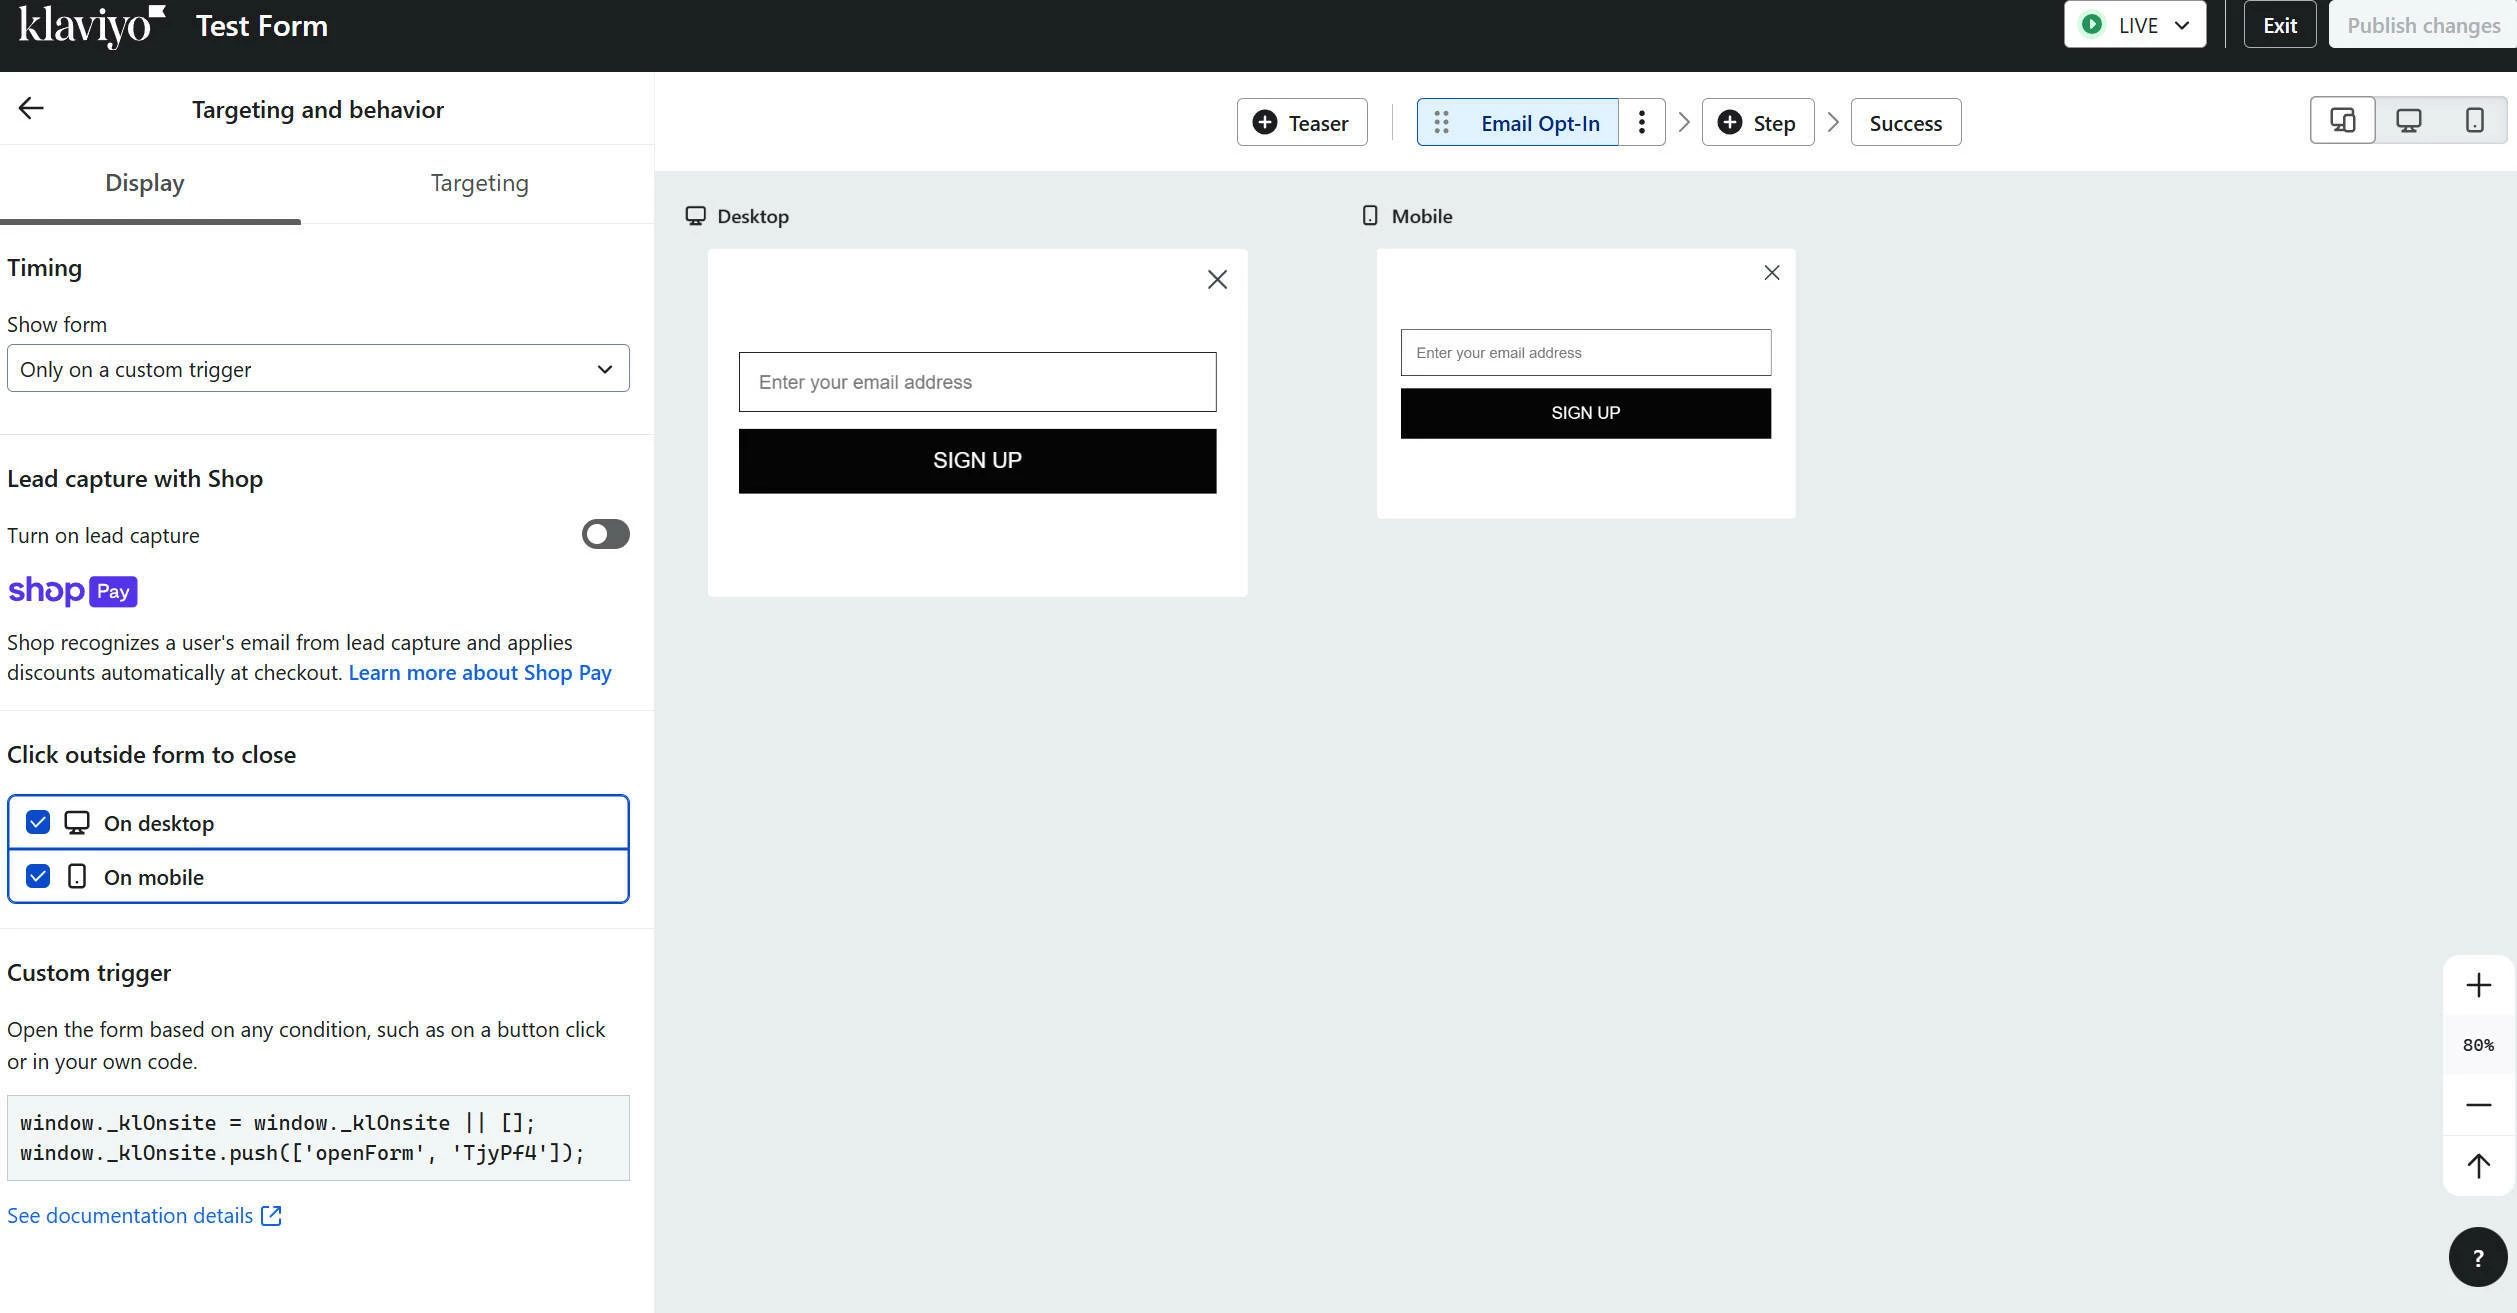Uncheck the On desktop checkbox

coord(38,822)
